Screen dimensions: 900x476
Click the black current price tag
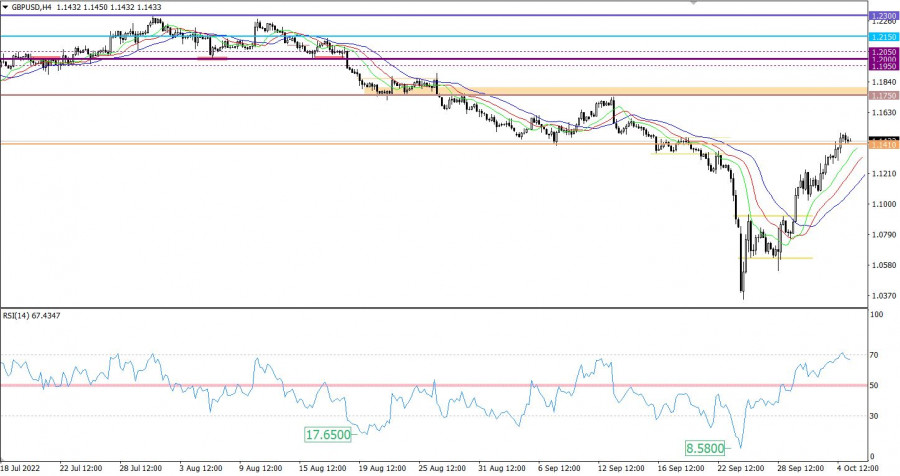click(x=883, y=139)
